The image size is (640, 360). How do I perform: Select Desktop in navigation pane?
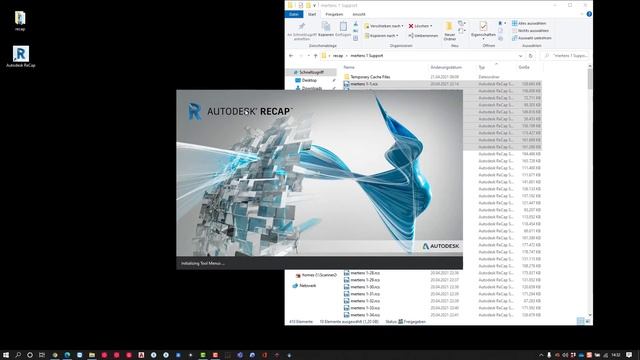pos(309,80)
